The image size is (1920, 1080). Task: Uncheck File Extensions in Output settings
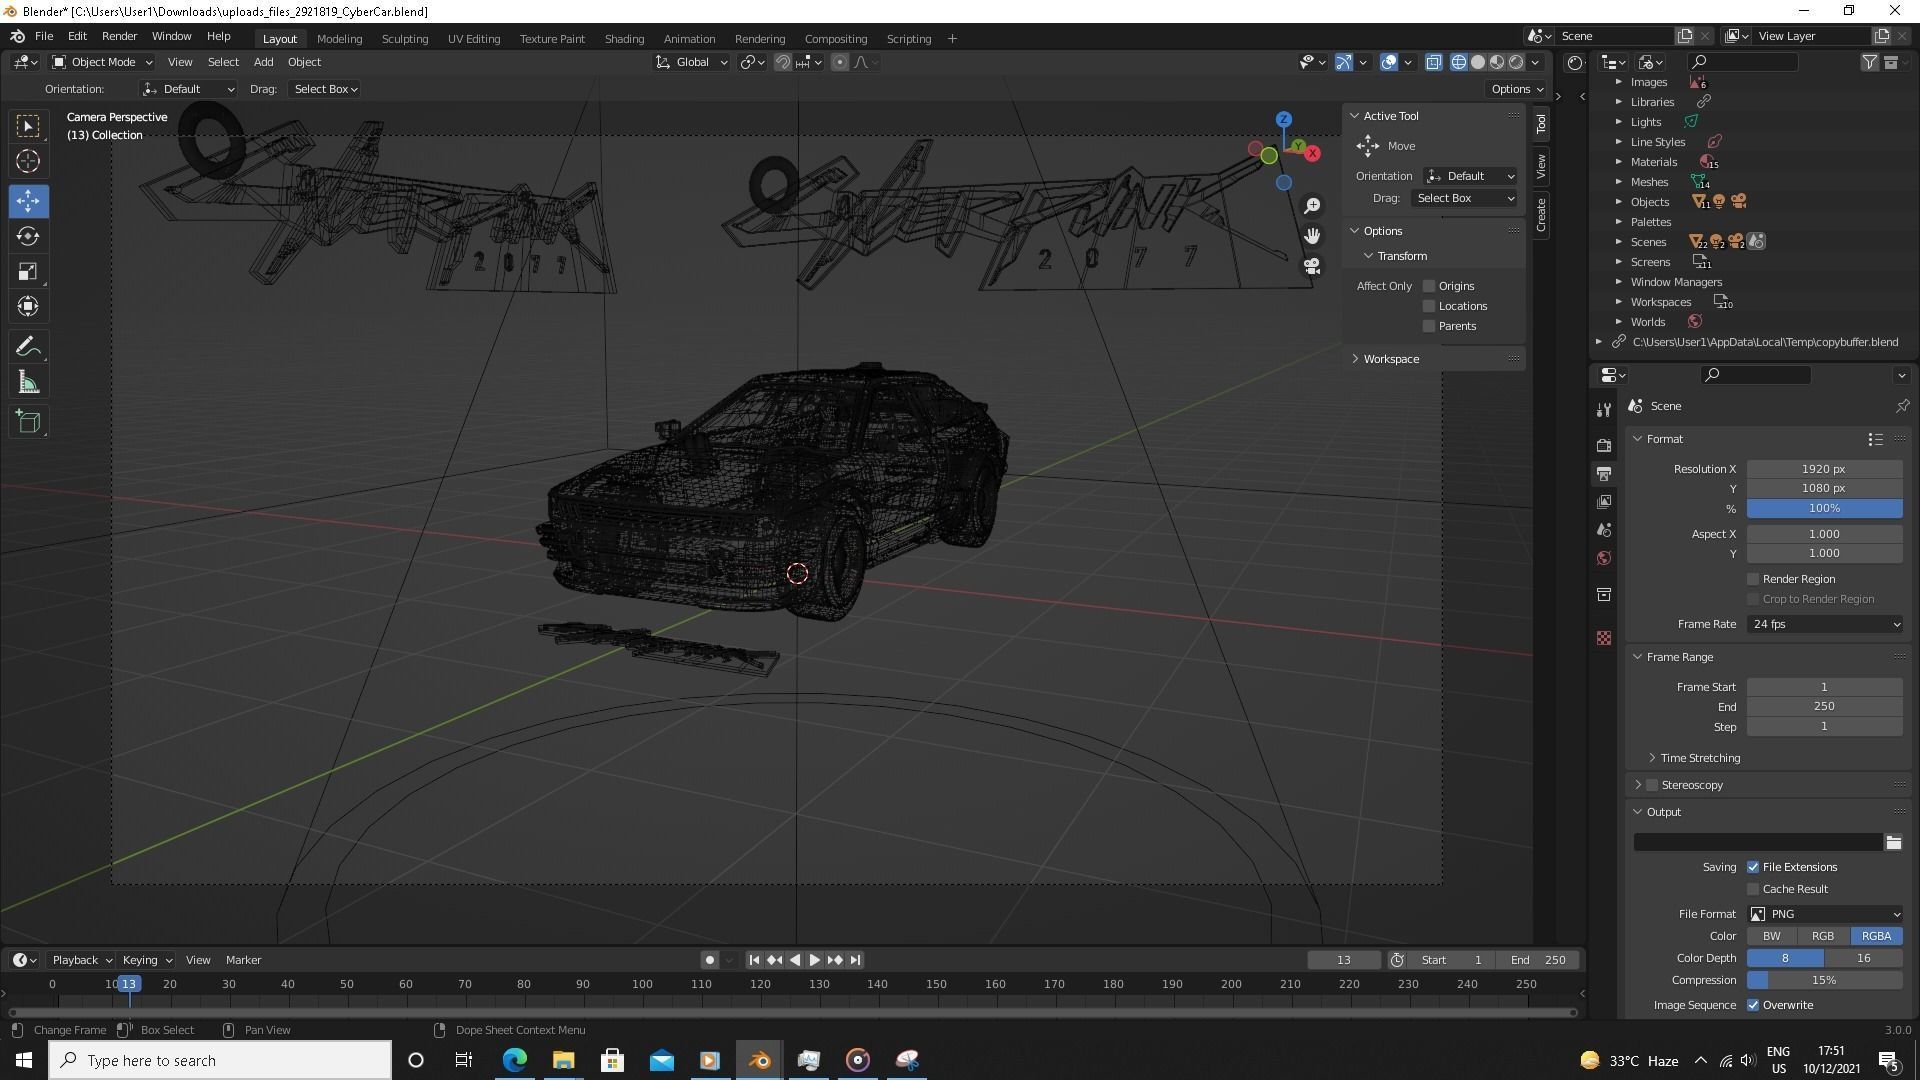(x=1753, y=867)
